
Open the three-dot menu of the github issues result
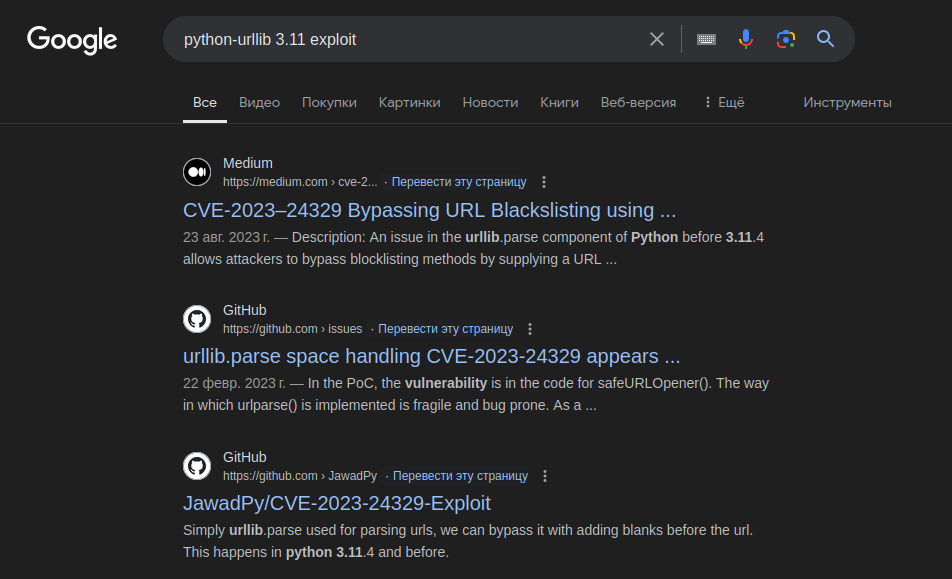pos(530,329)
